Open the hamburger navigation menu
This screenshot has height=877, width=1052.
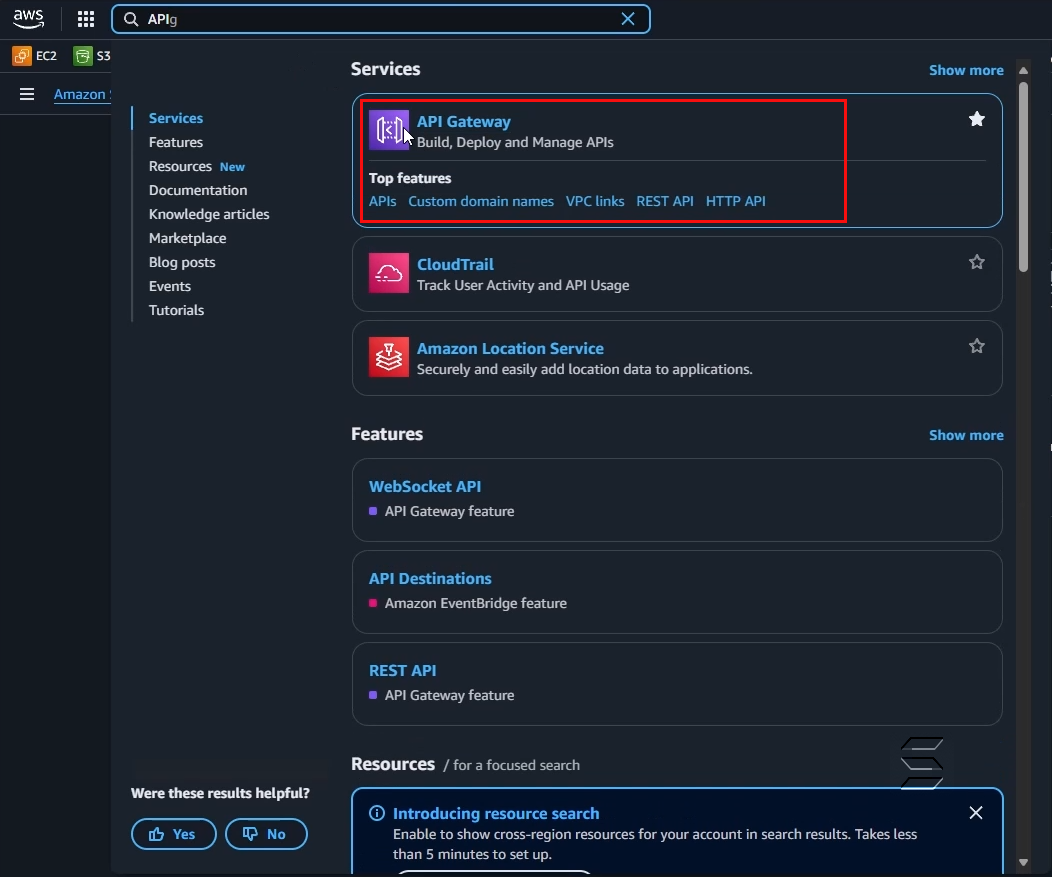(x=27, y=94)
